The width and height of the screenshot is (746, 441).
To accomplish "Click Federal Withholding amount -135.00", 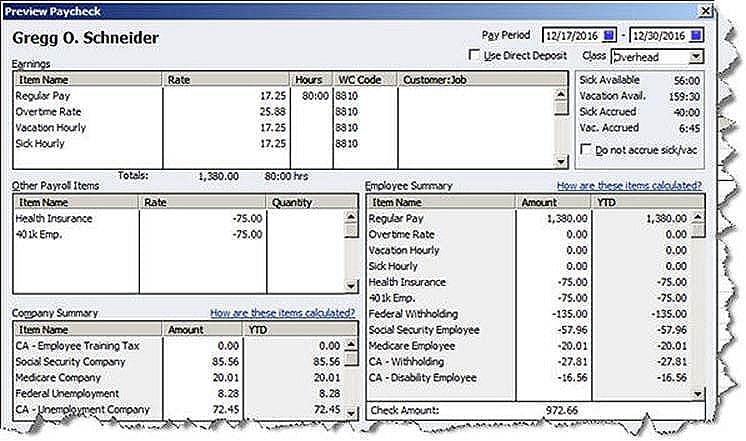I will (570, 314).
